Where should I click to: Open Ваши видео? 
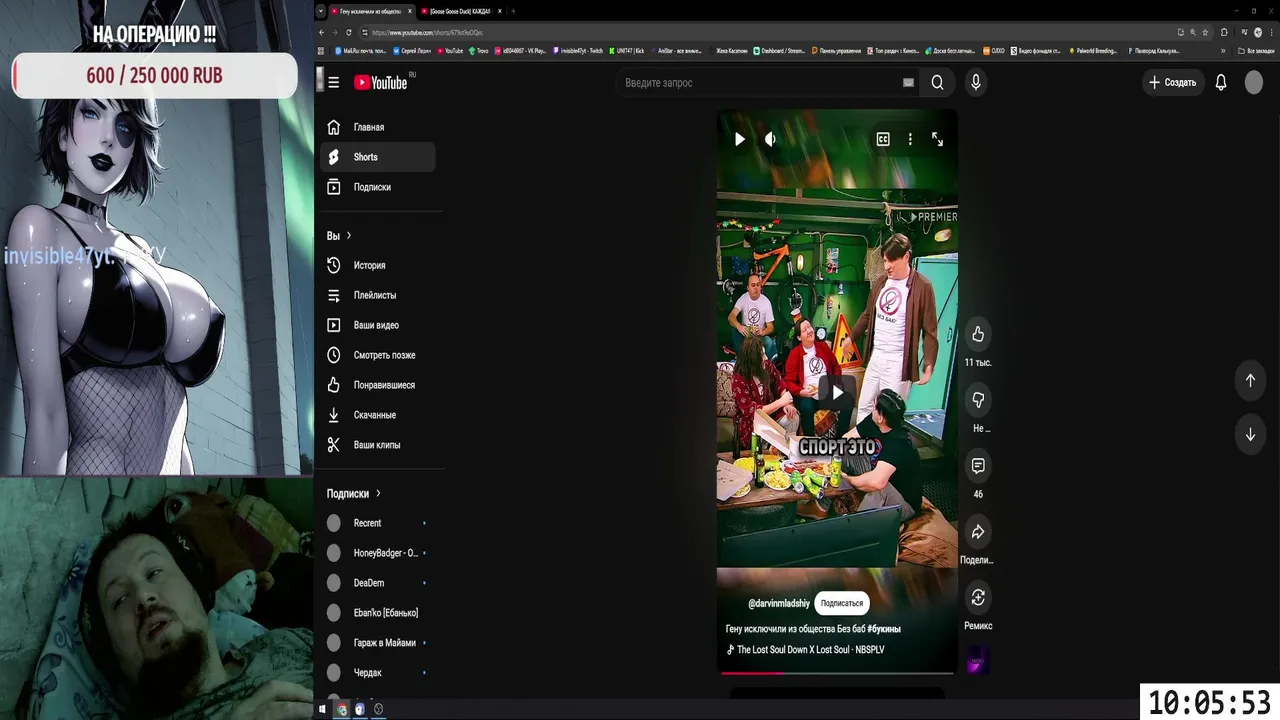tap(378, 325)
